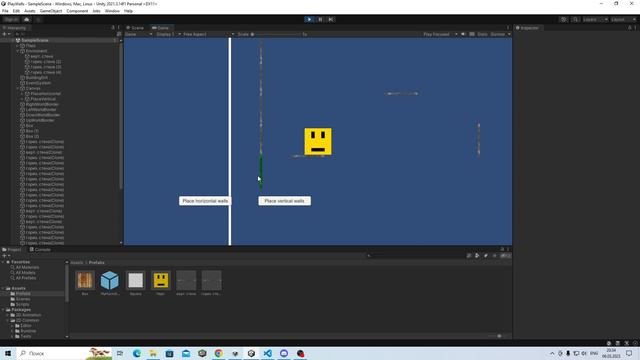Image resolution: width=640 pixels, height=360 pixels.
Task: Open the Scripts folder in Project tree
Action: click(x=22, y=304)
